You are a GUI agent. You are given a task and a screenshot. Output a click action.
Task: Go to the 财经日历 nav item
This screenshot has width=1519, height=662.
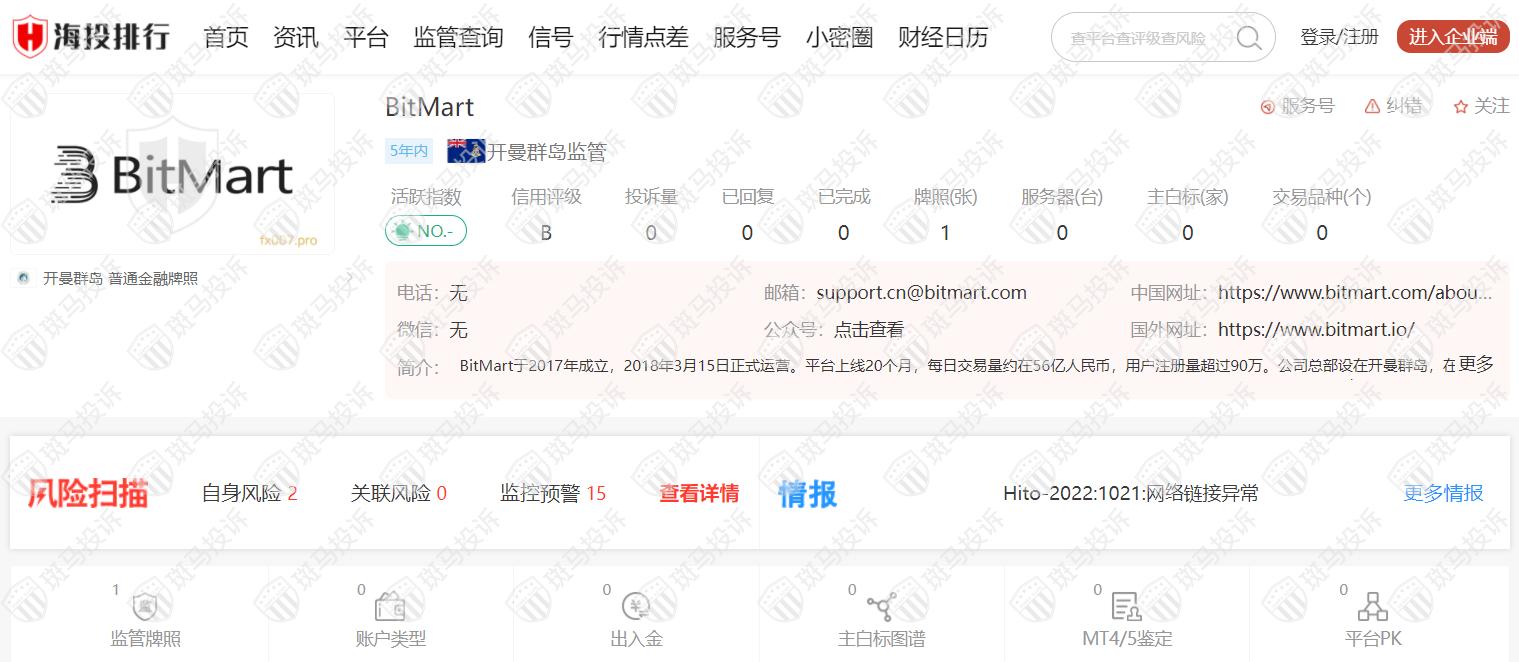pos(943,38)
